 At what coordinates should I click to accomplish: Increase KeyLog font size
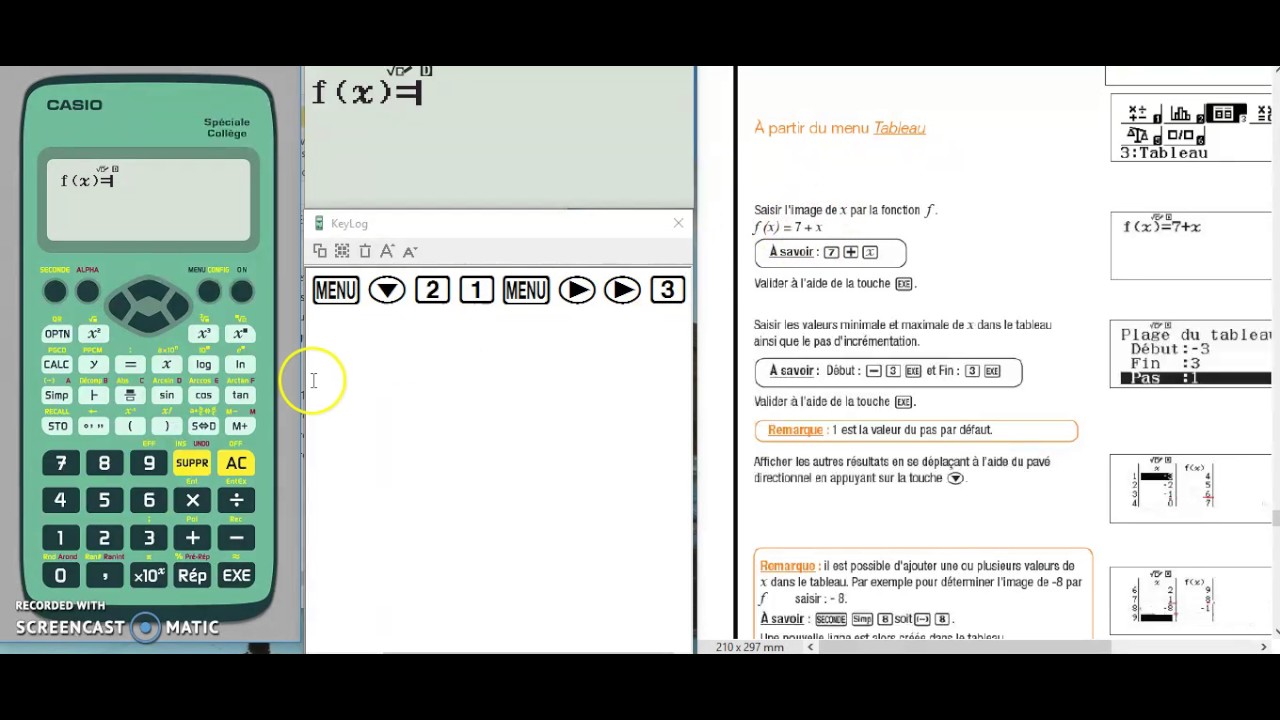click(387, 251)
